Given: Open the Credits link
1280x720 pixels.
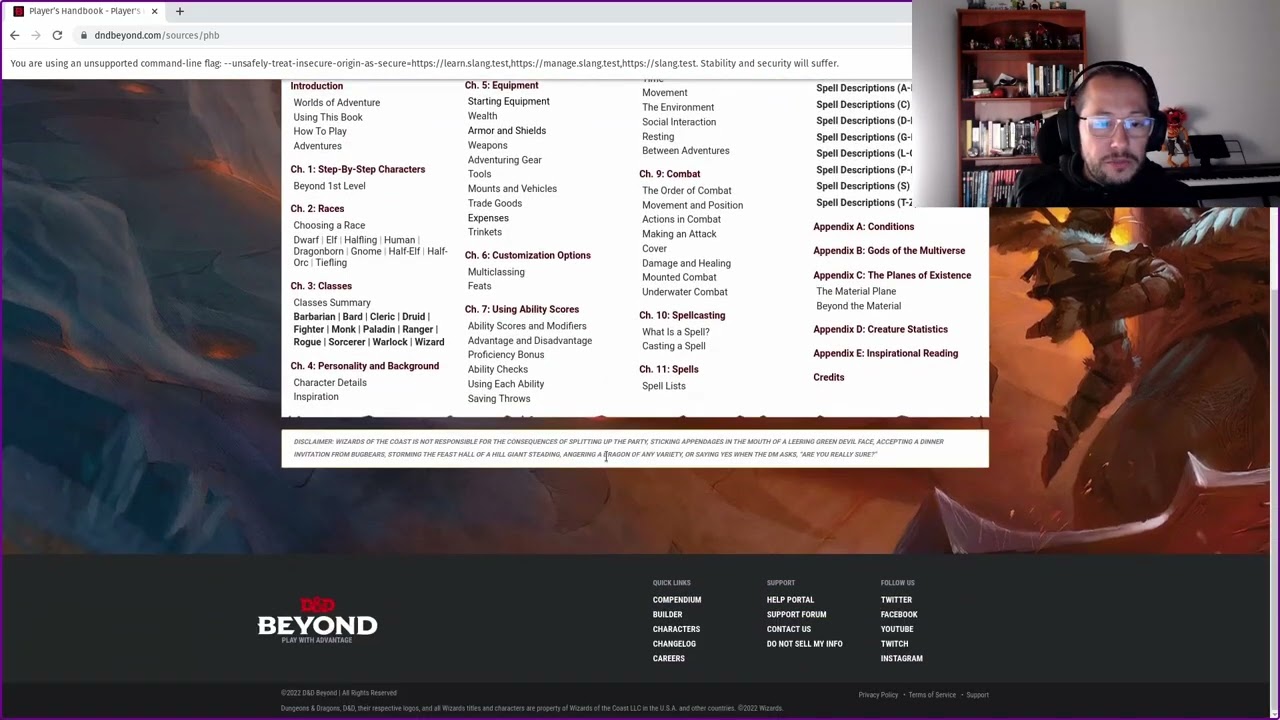Looking at the screenshot, I should tap(829, 377).
